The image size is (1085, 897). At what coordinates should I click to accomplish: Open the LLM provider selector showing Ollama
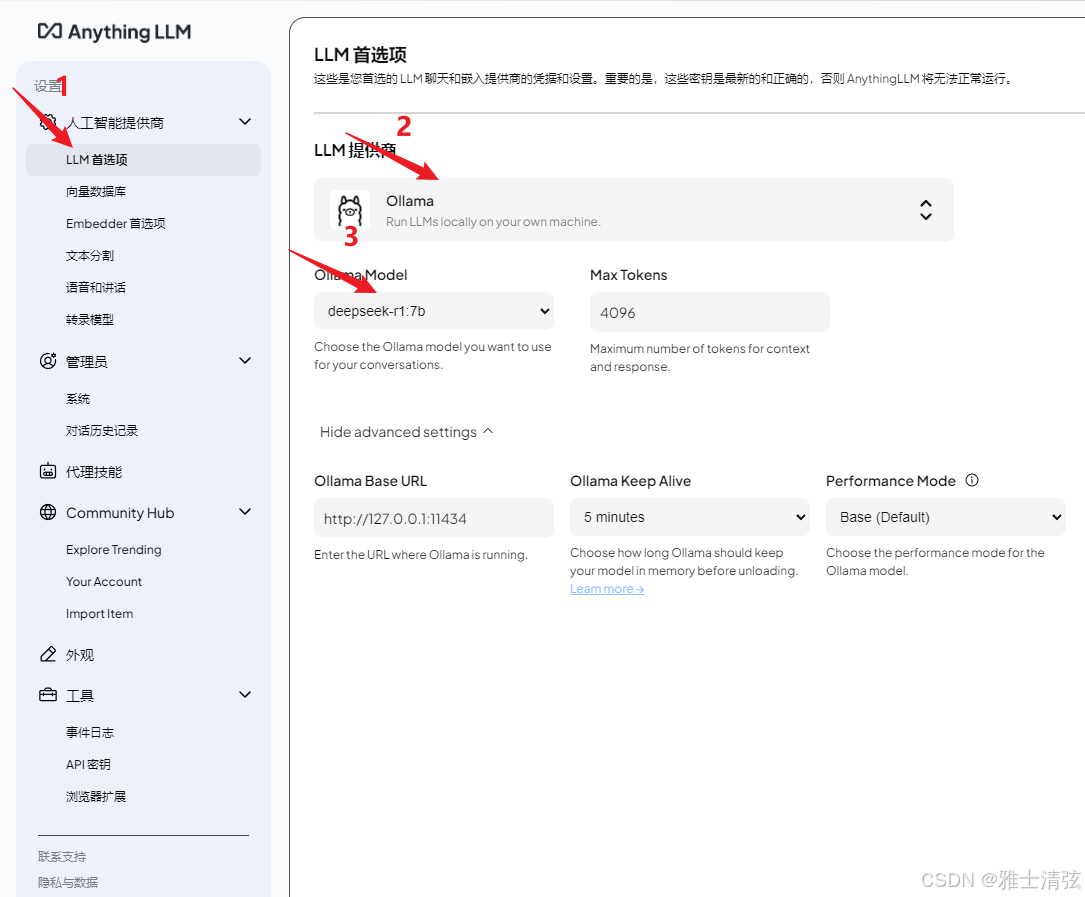634,210
